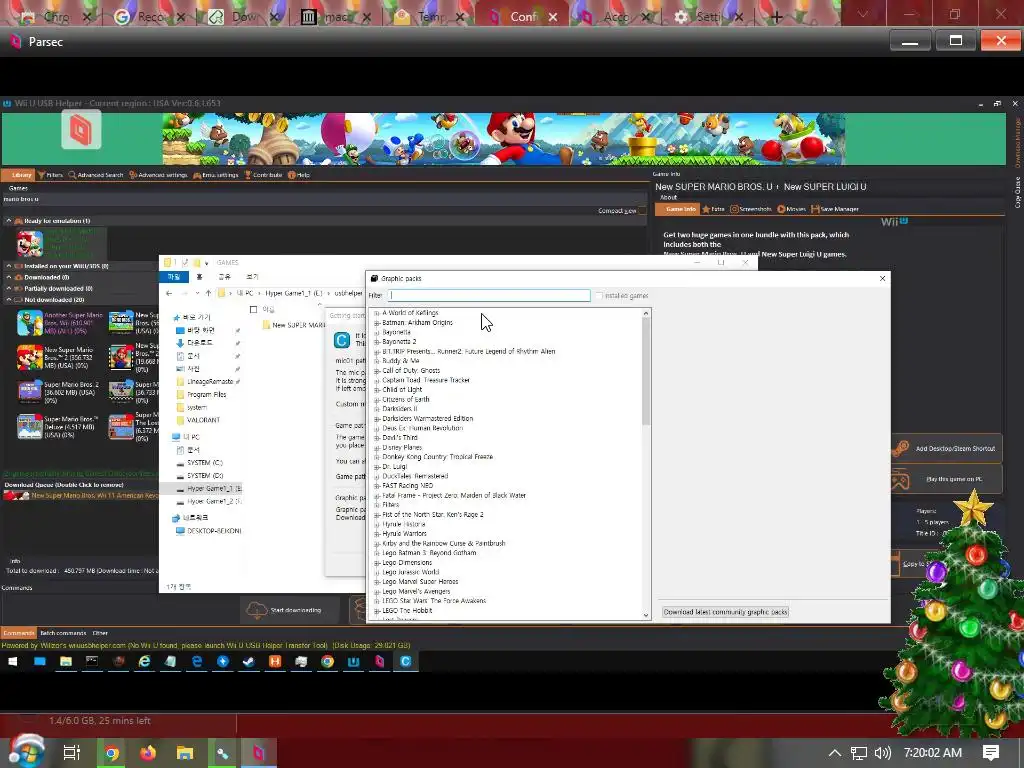1024x768 pixels.
Task: Toggle the Compact view checkbox
Action: (642, 210)
